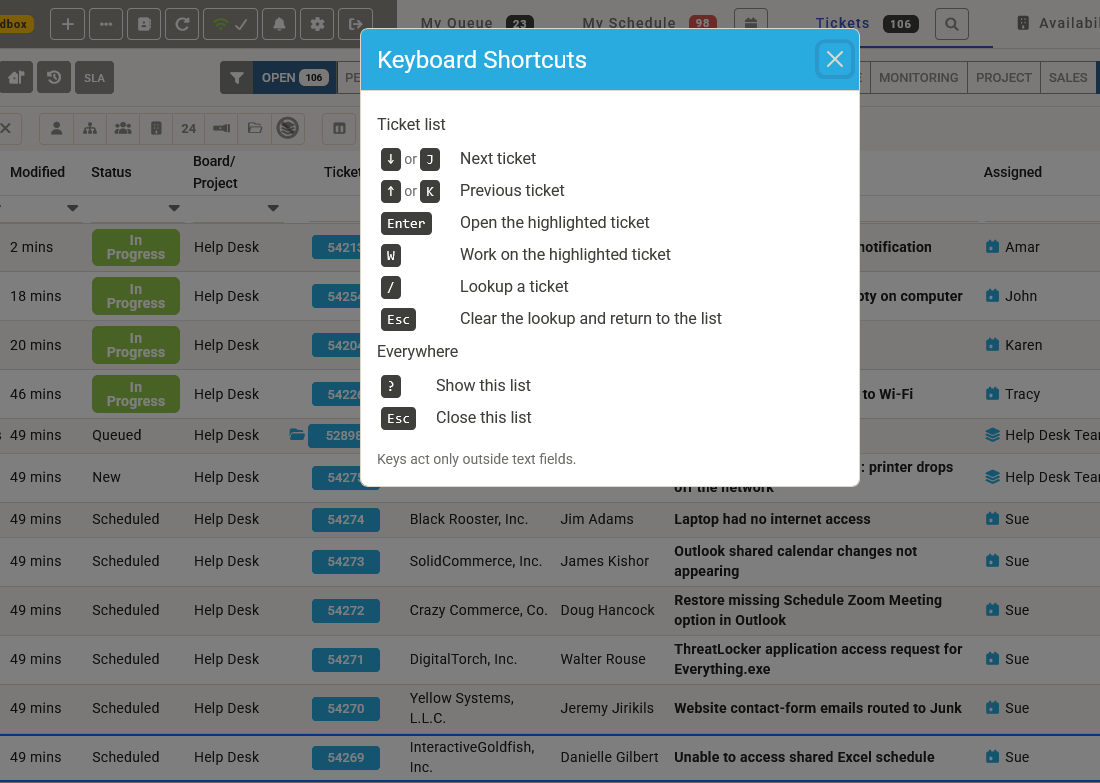
Task: Open the contacts address book icon
Action: (144, 24)
